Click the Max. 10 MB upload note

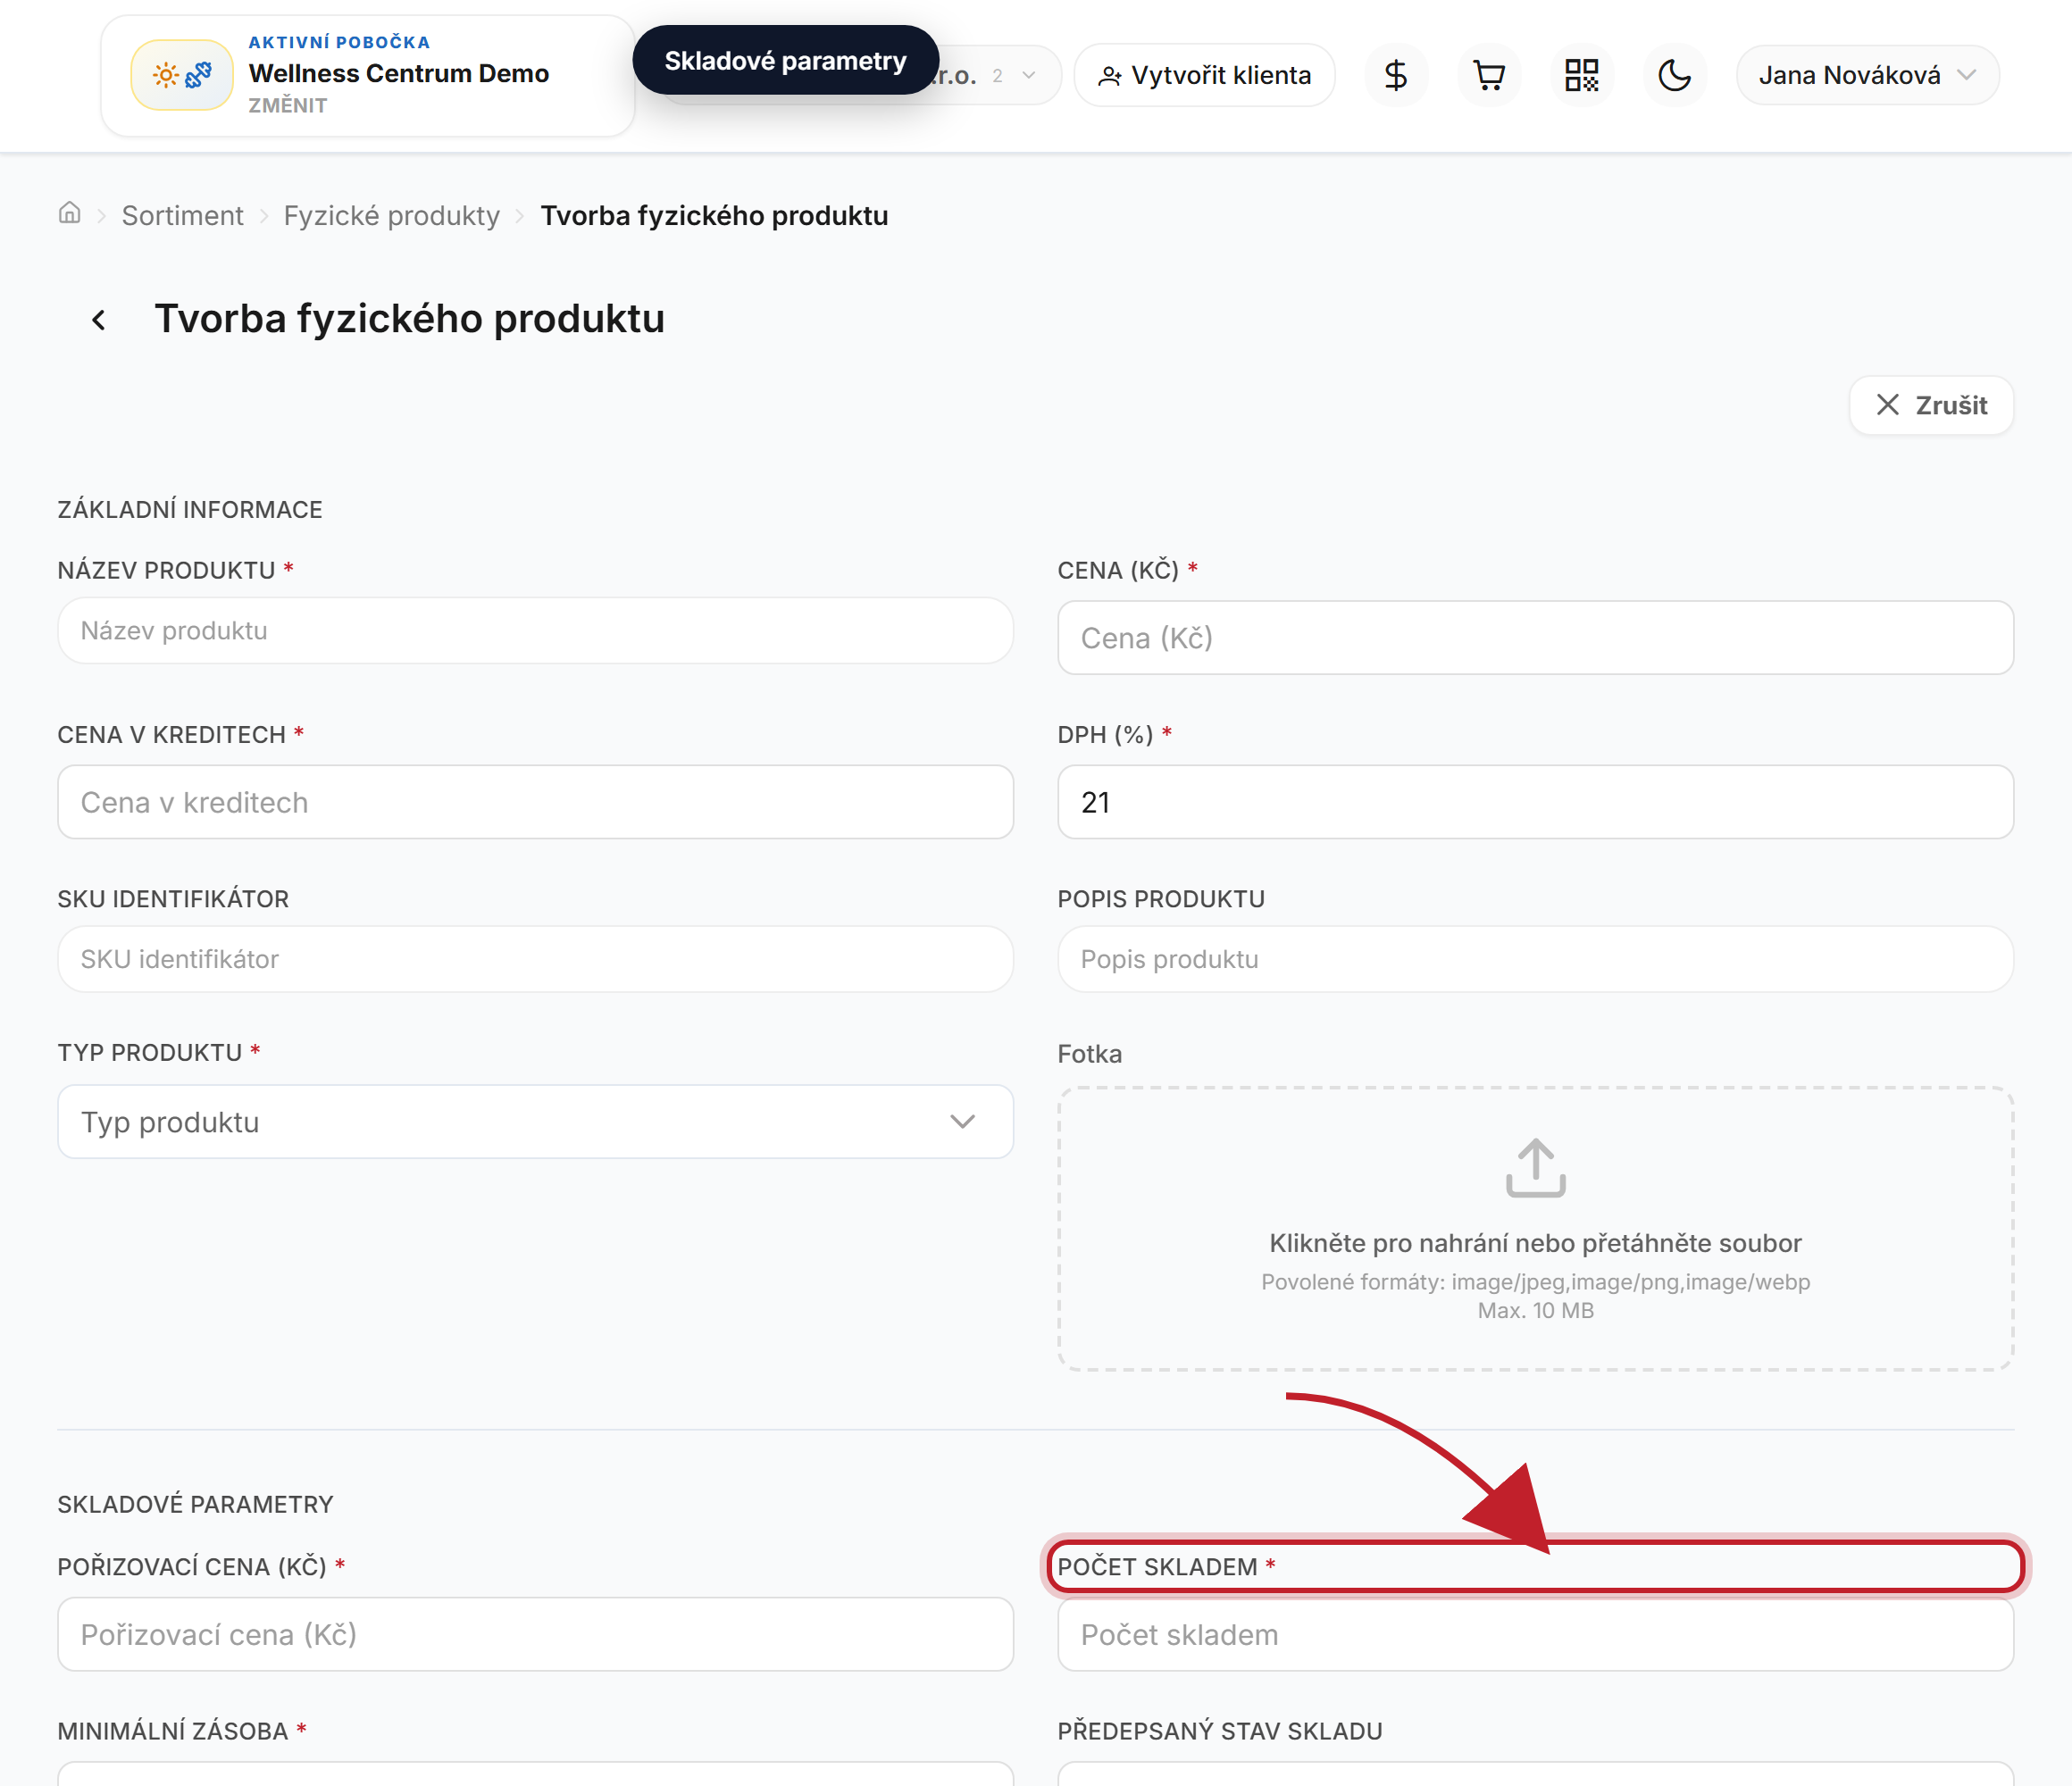(1535, 1311)
